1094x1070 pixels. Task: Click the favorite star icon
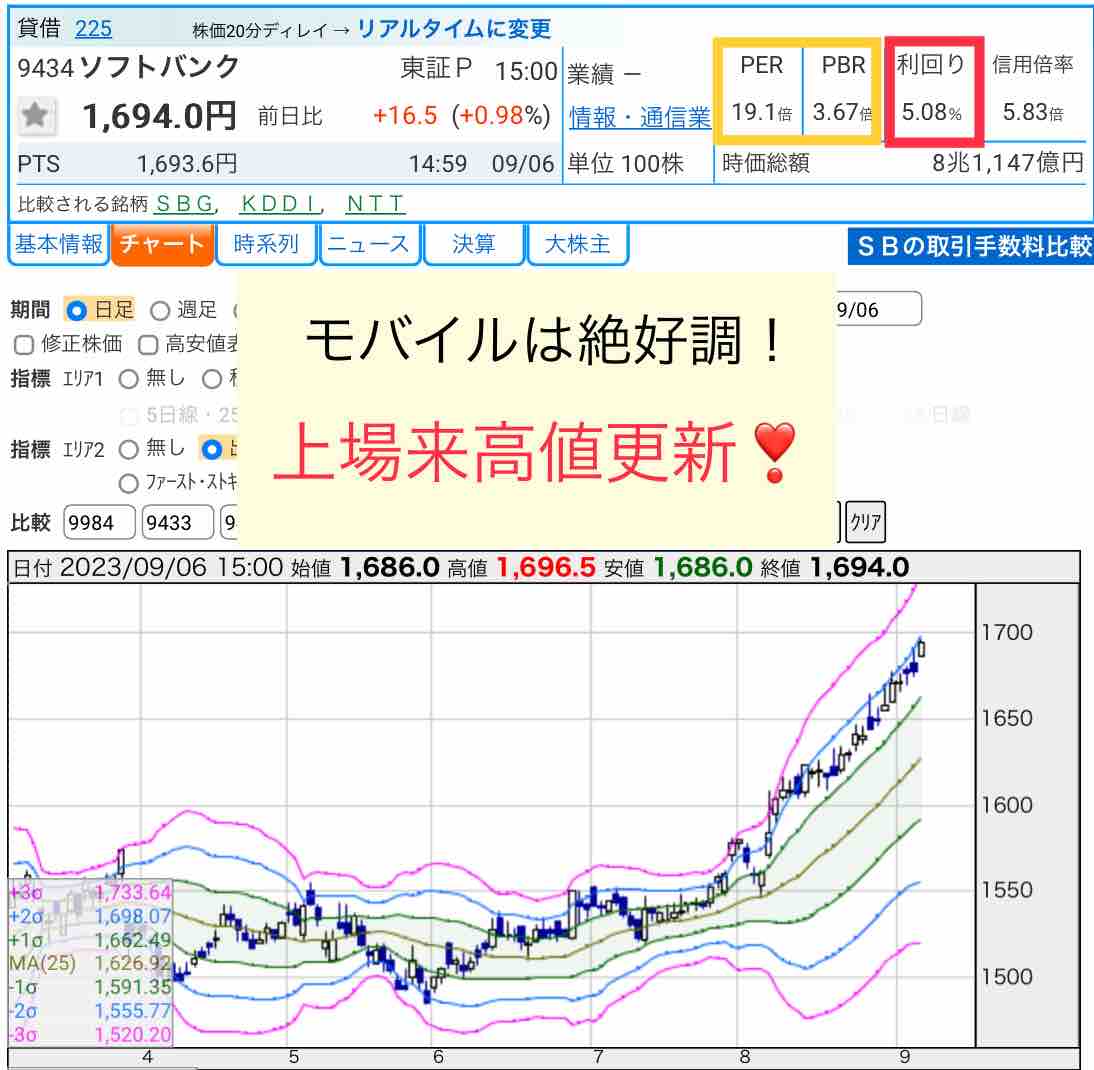tap(36, 115)
